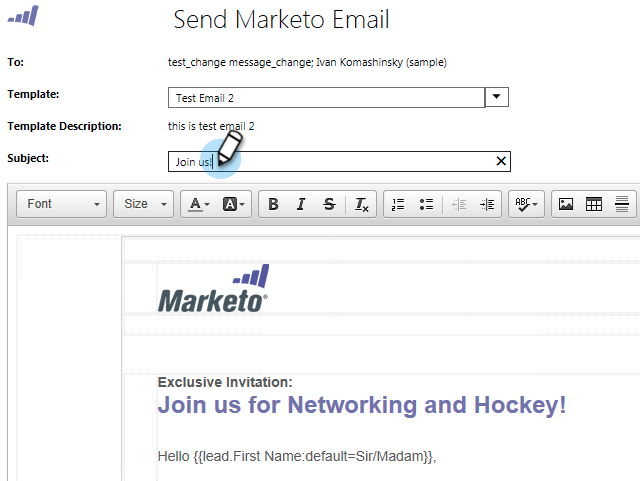This screenshot has width=641, height=481.
Task: Insert a table using the grid icon
Action: pyautogui.click(x=594, y=204)
